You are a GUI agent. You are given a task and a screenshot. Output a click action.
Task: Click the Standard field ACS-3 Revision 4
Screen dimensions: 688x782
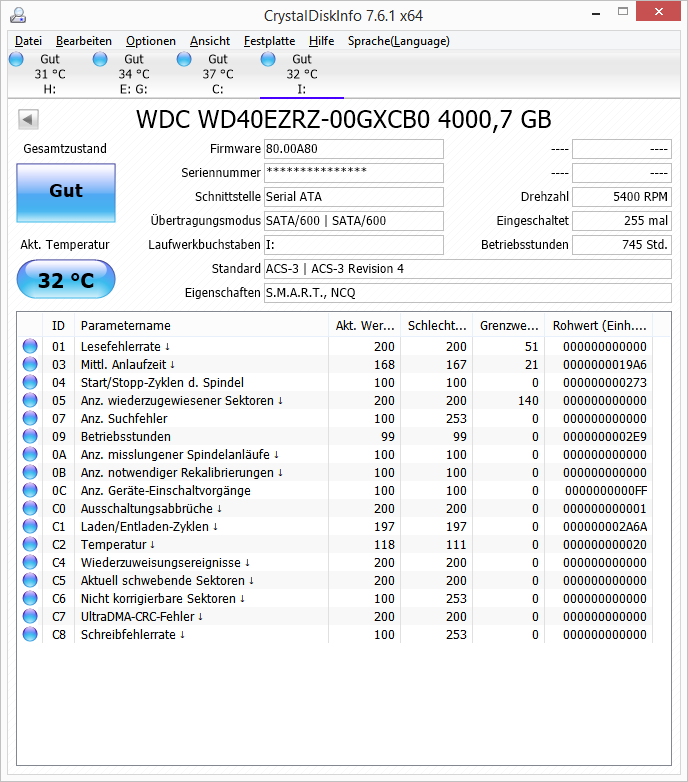coord(468,269)
